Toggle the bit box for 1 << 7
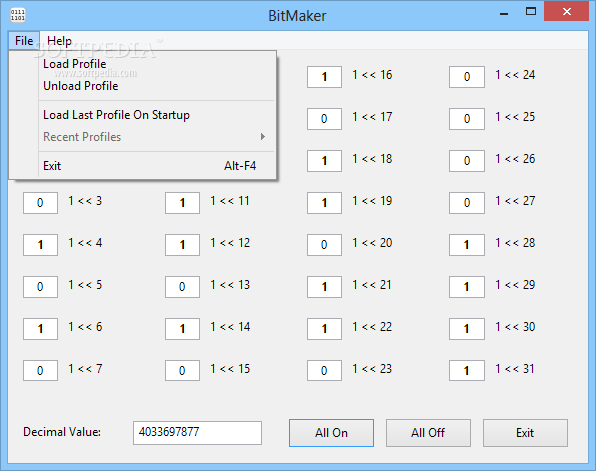The height and width of the screenshot is (471, 596). pos(40,371)
